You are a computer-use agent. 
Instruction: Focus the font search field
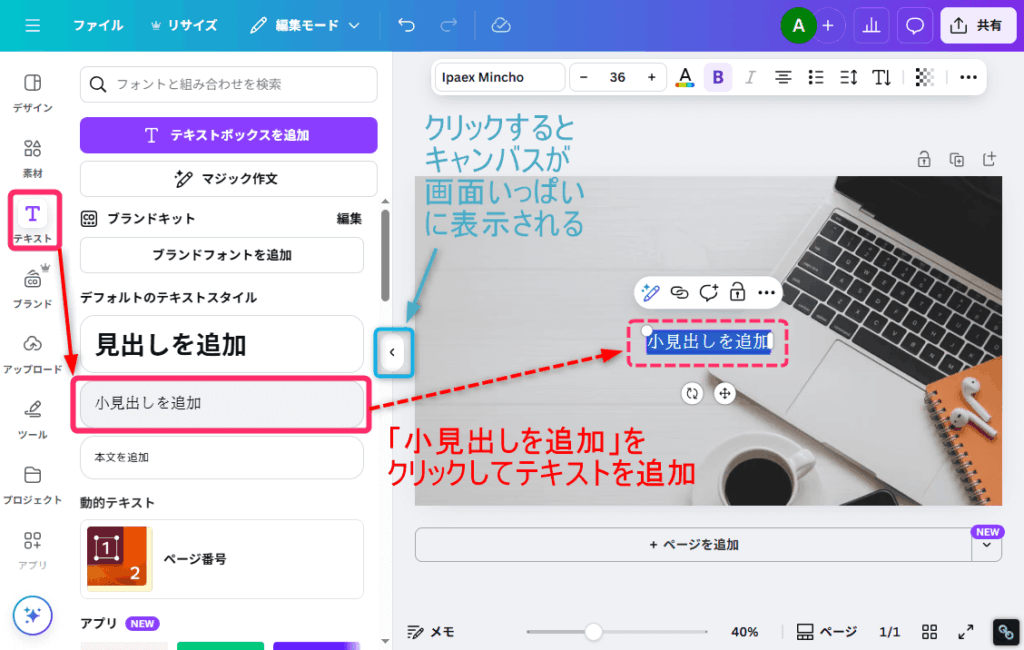point(229,84)
